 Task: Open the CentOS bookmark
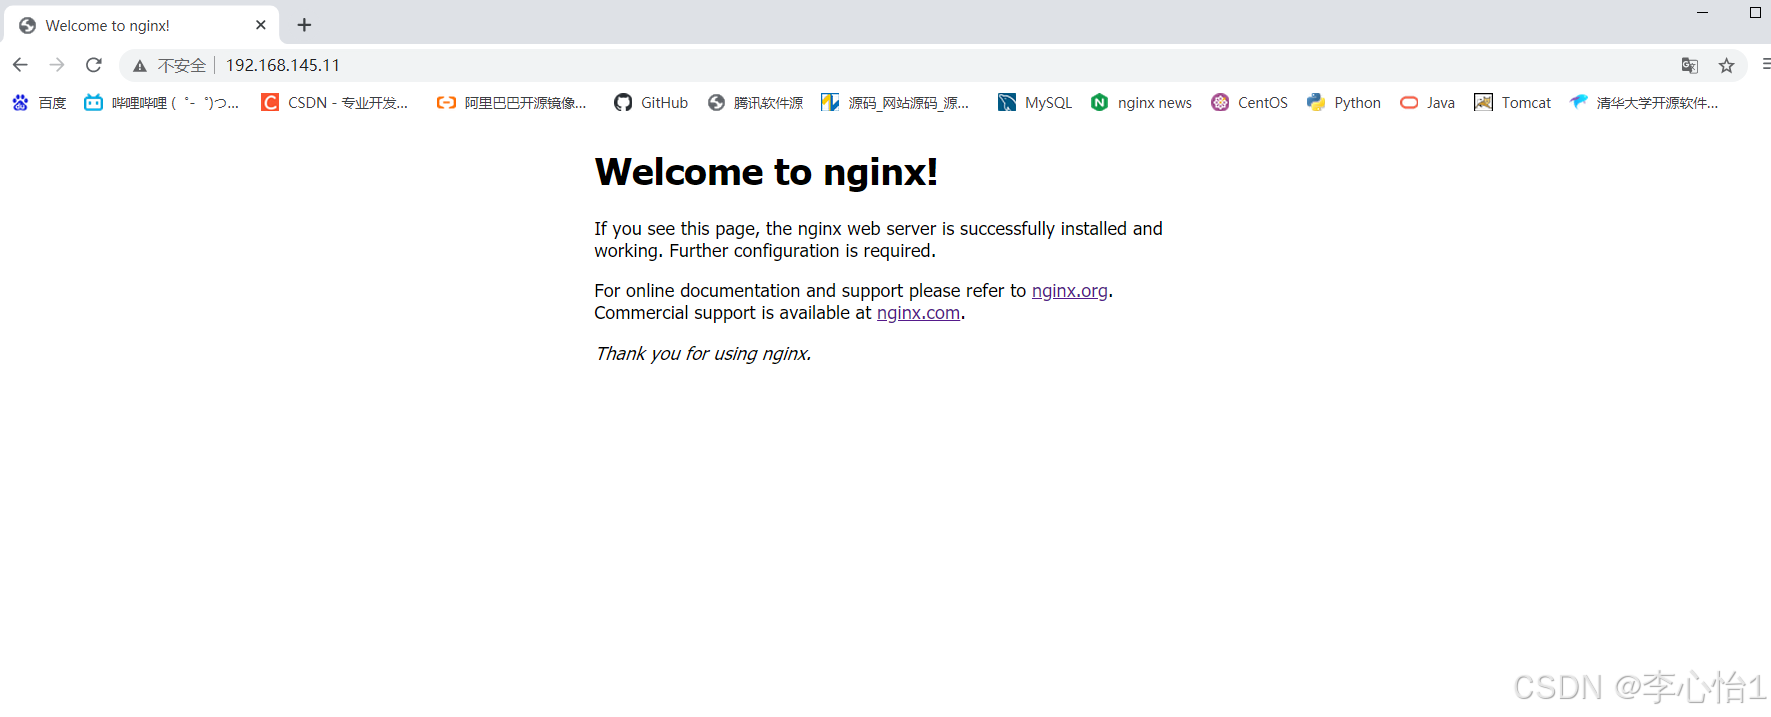pos(1249,102)
